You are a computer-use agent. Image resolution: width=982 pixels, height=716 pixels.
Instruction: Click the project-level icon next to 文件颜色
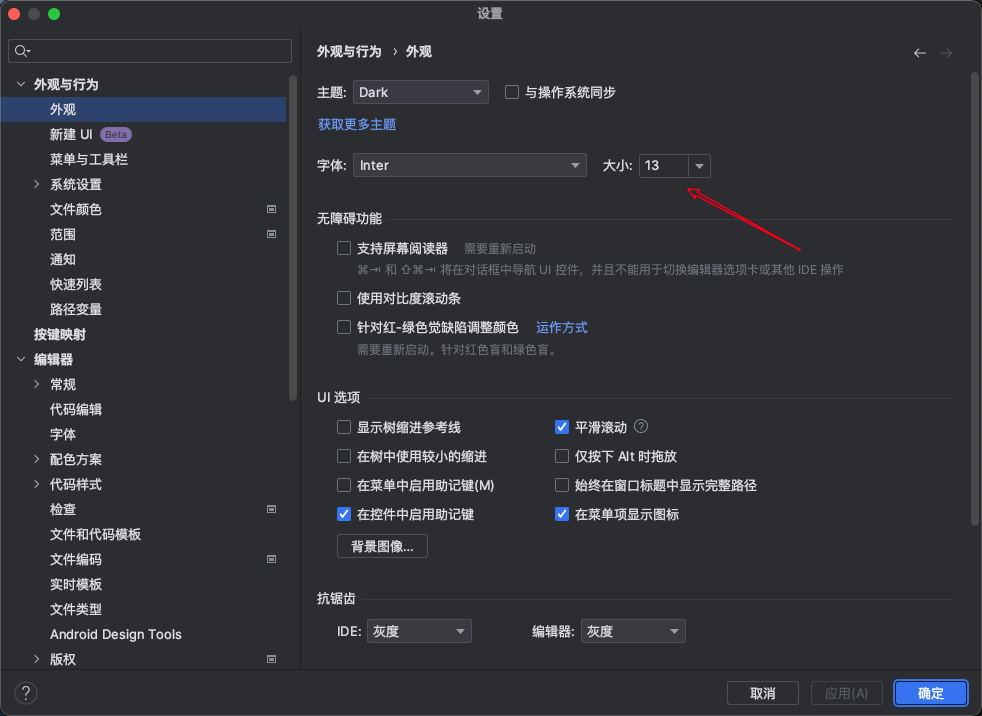[x=271, y=209]
